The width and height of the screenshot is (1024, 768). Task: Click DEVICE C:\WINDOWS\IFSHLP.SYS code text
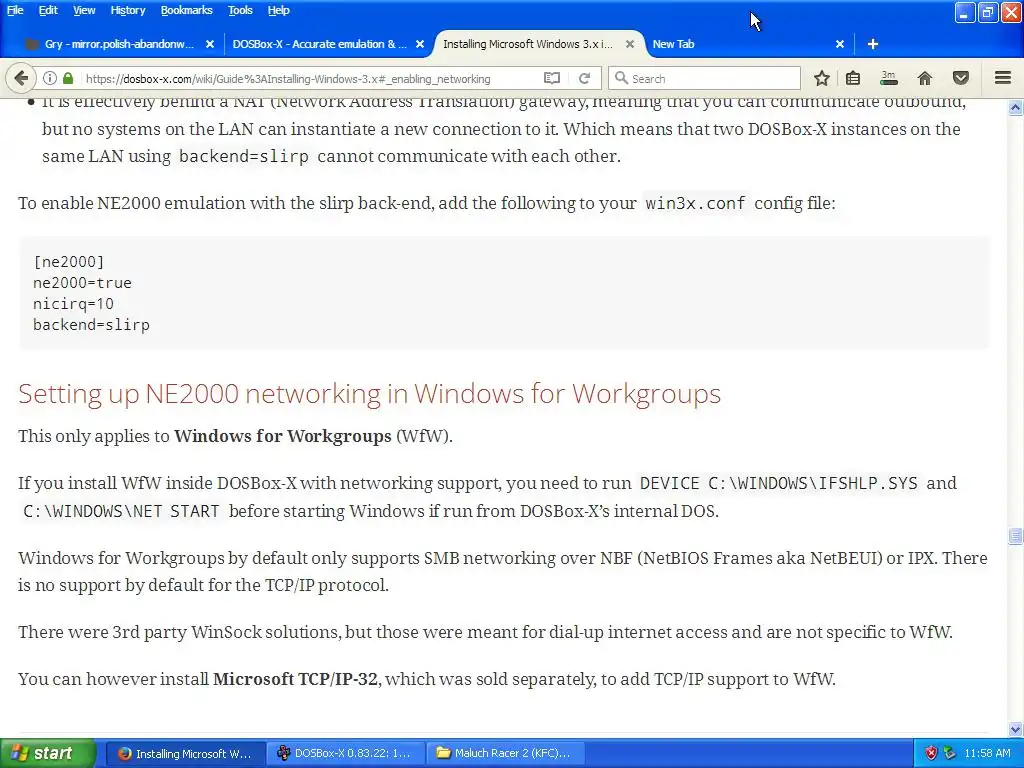pos(778,483)
